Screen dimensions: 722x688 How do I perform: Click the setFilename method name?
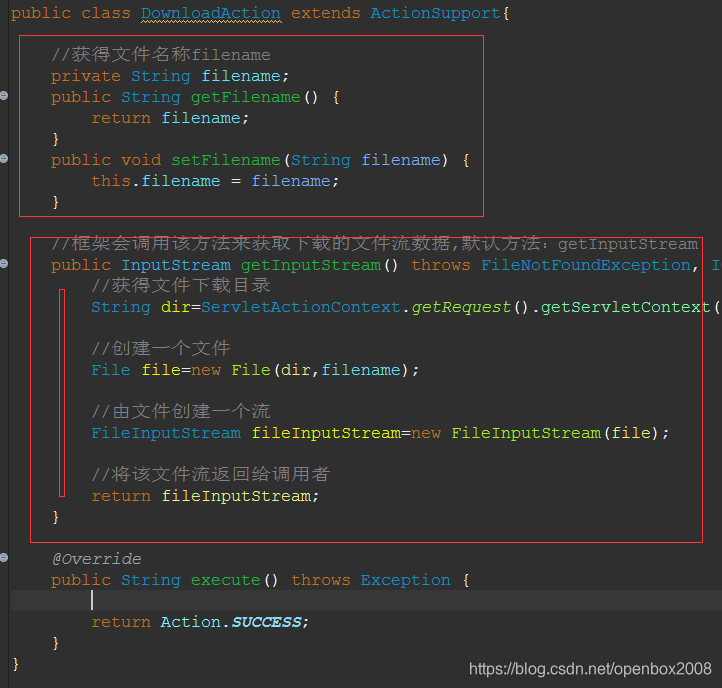click(226, 160)
